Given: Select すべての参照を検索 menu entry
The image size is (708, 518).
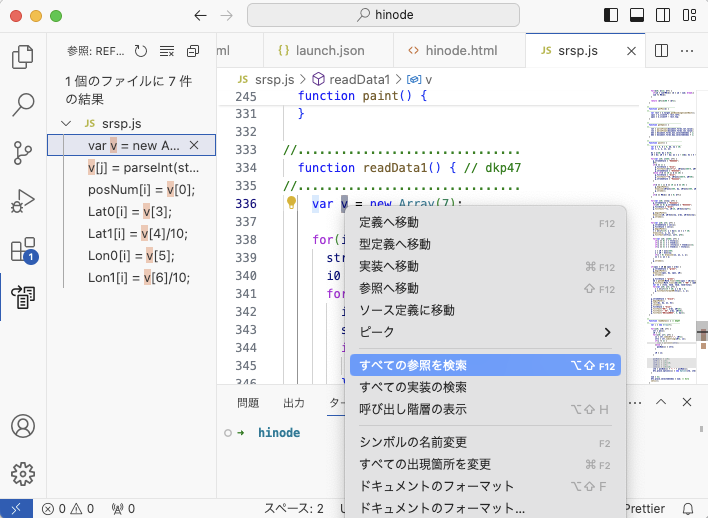Looking at the screenshot, I should coord(485,365).
